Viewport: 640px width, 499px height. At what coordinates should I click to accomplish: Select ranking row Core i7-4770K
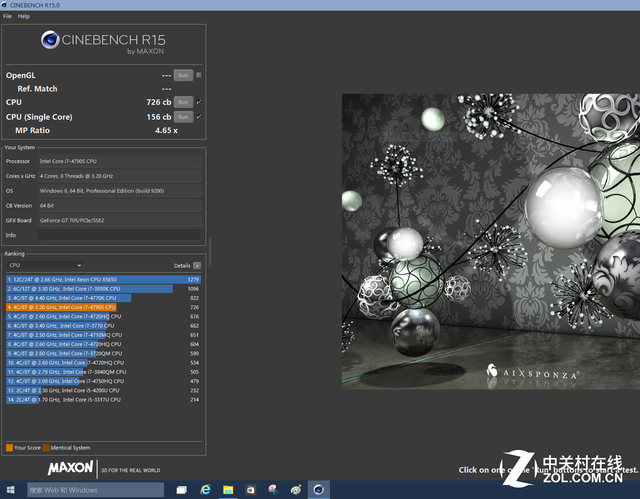(x=103, y=298)
